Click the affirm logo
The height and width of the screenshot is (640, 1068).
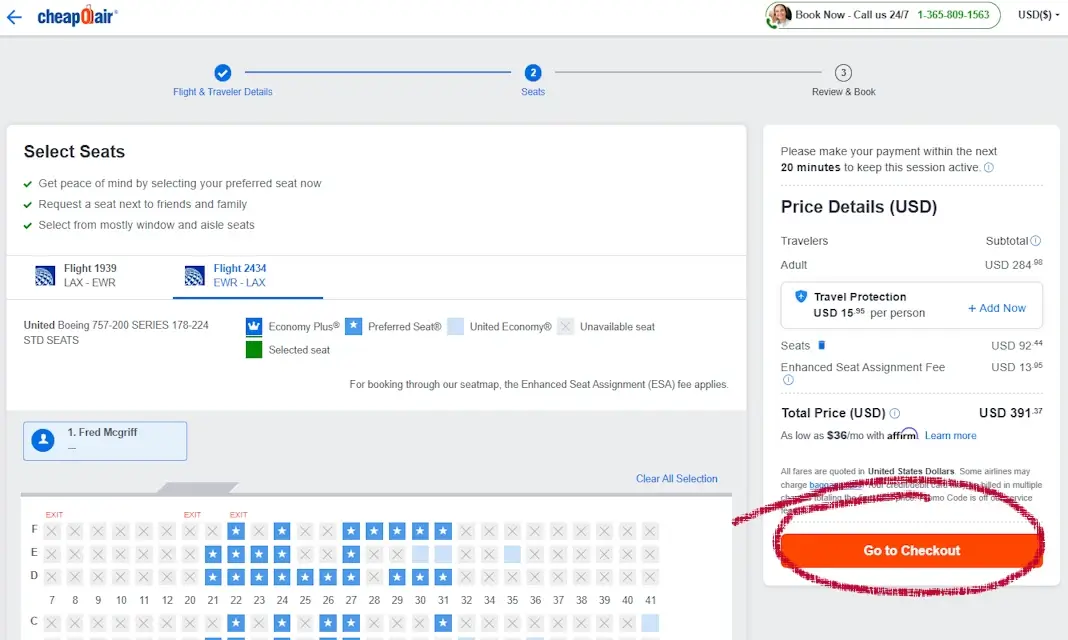902,434
